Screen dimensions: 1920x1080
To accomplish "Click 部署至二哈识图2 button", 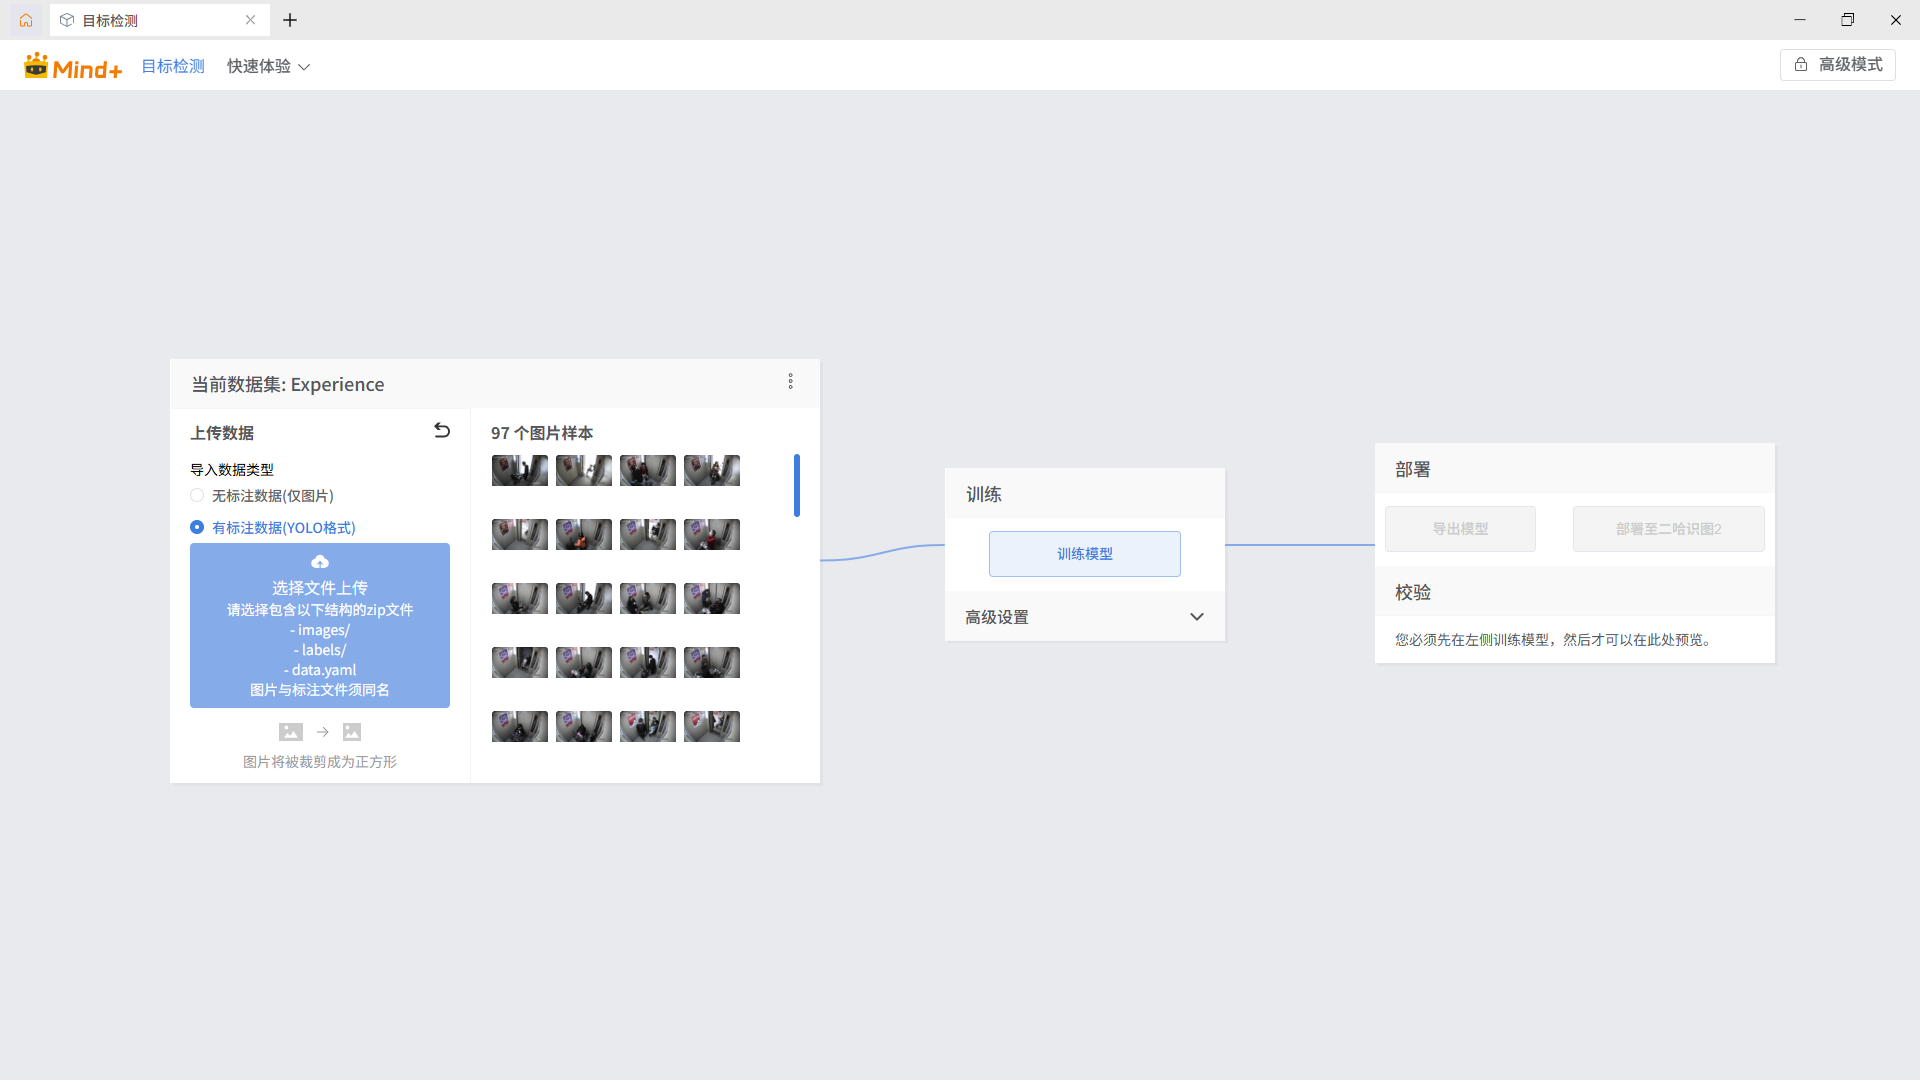I will 1668,529.
